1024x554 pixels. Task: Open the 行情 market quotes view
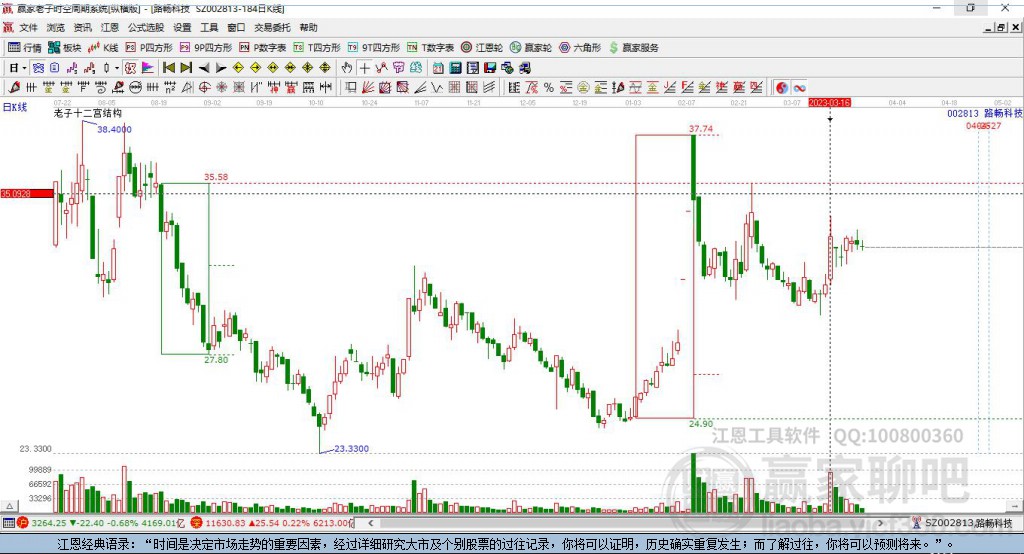coord(24,48)
